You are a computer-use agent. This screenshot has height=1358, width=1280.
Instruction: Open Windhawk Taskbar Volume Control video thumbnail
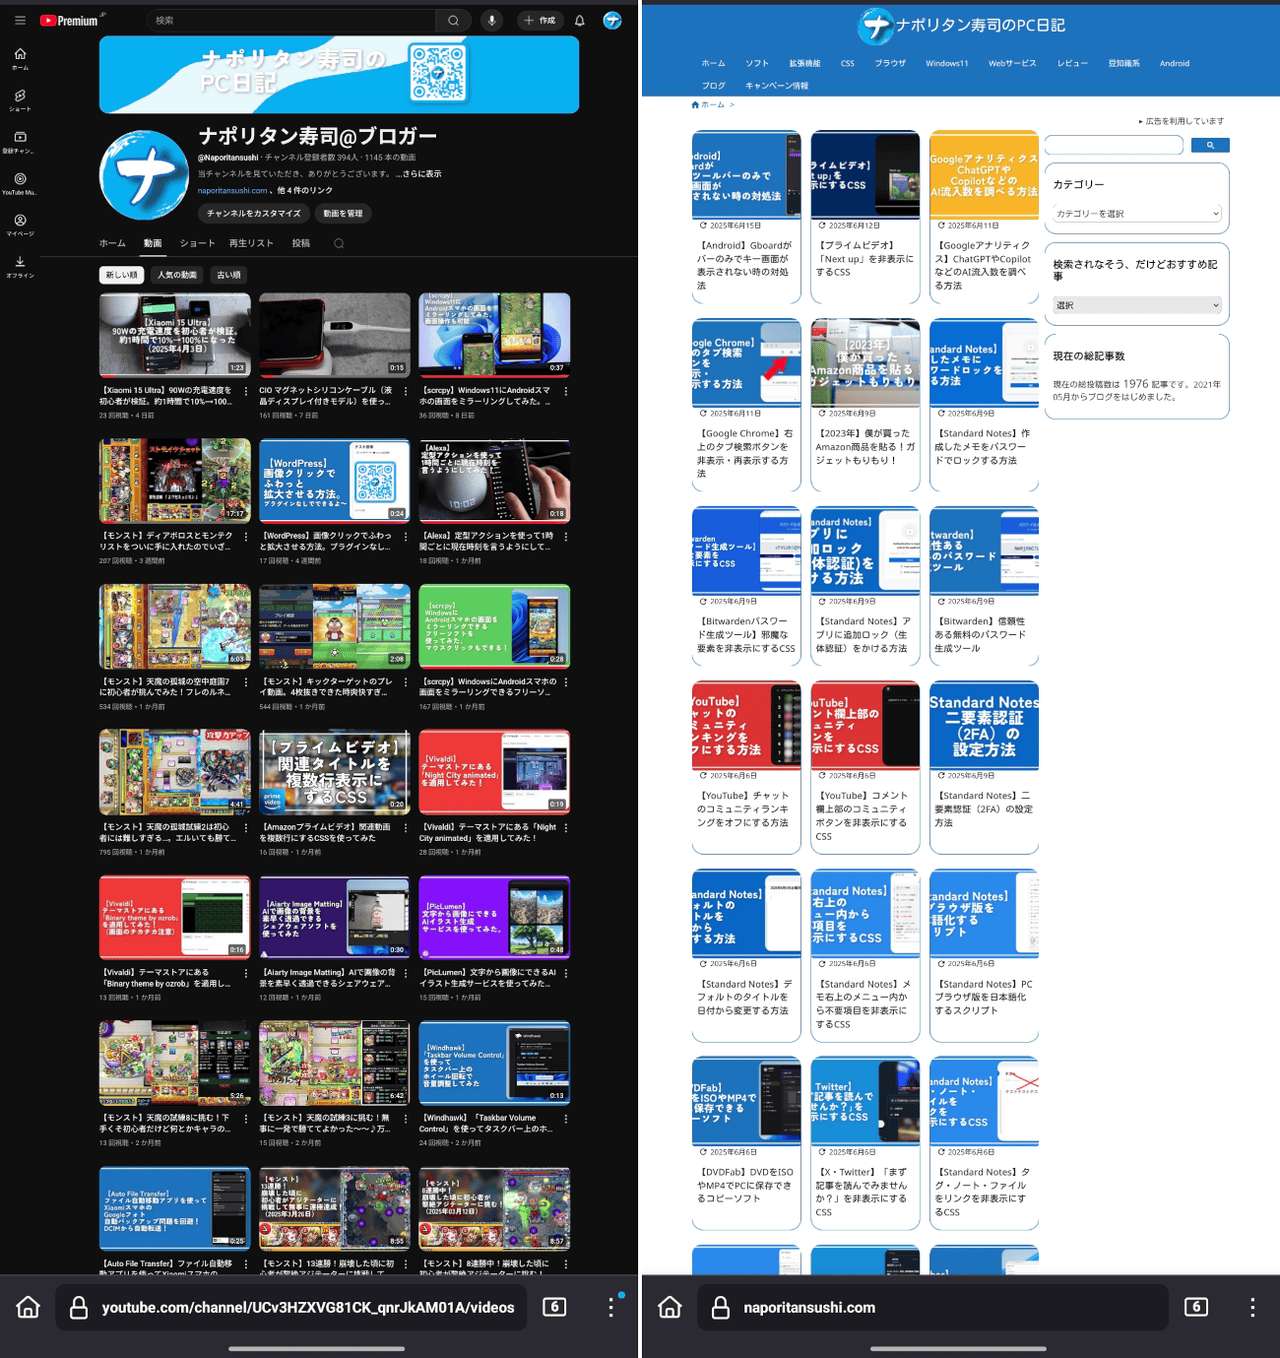click(495, 1062)
